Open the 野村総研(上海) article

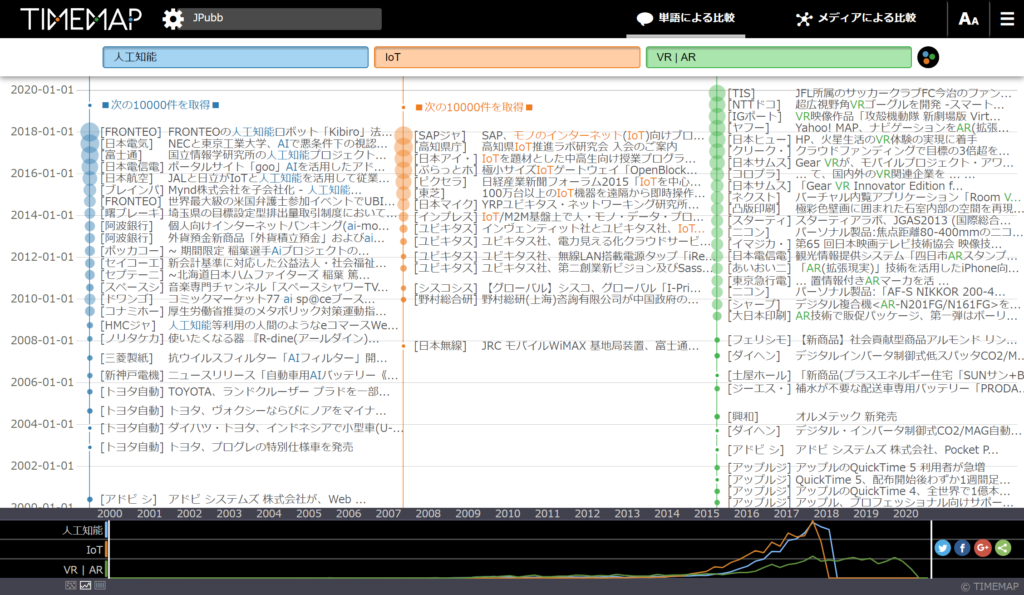(x=556, y=299)
